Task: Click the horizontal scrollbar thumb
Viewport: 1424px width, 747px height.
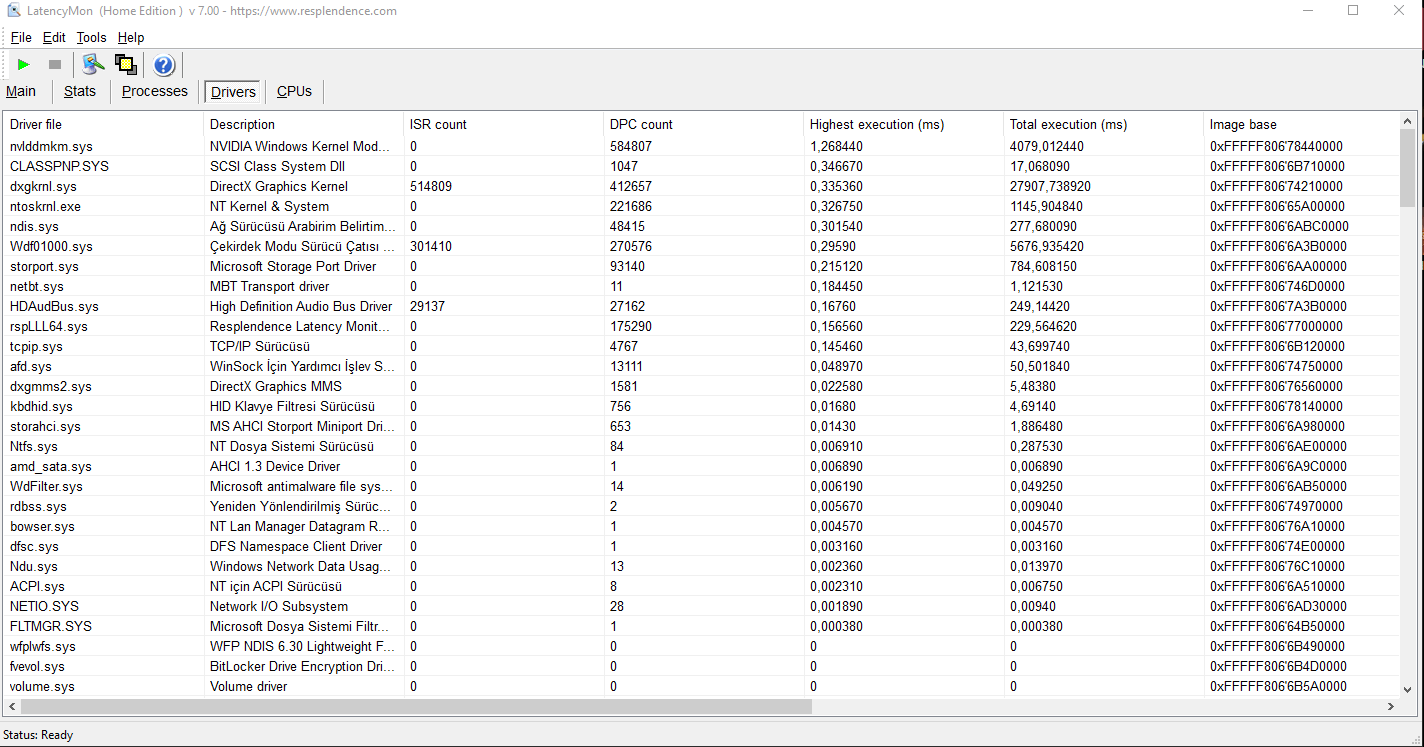Action: coord(416,706)
